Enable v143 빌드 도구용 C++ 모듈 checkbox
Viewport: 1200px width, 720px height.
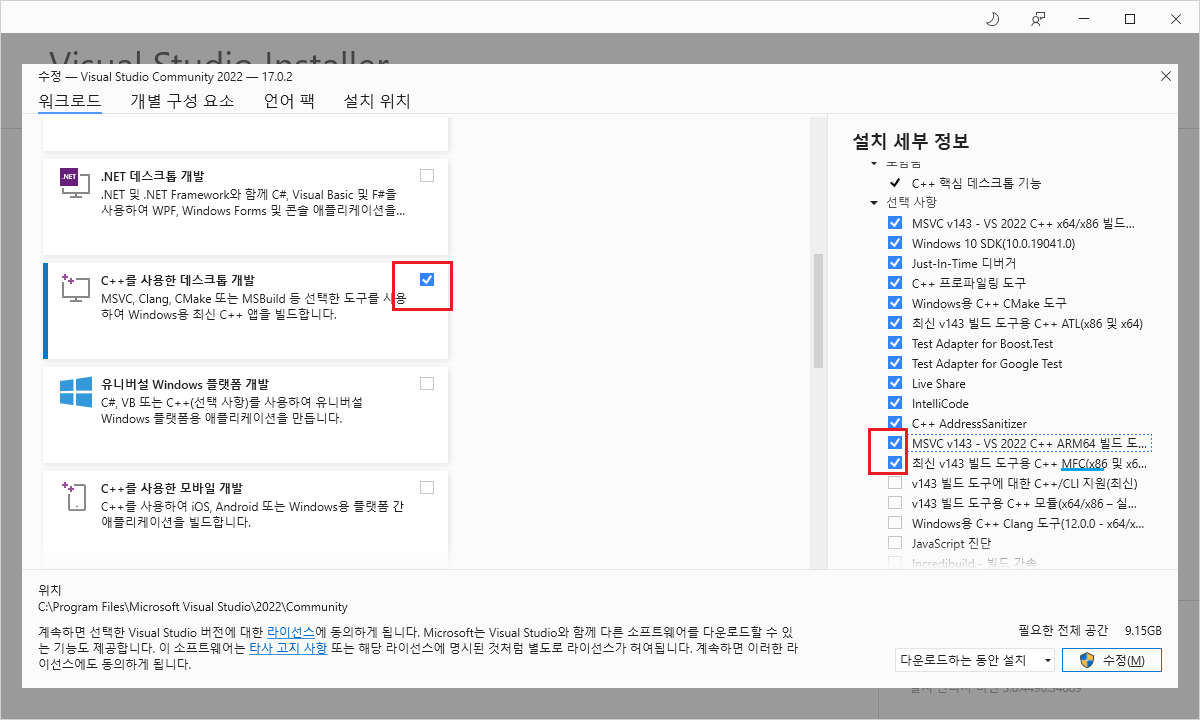[895, 503]
